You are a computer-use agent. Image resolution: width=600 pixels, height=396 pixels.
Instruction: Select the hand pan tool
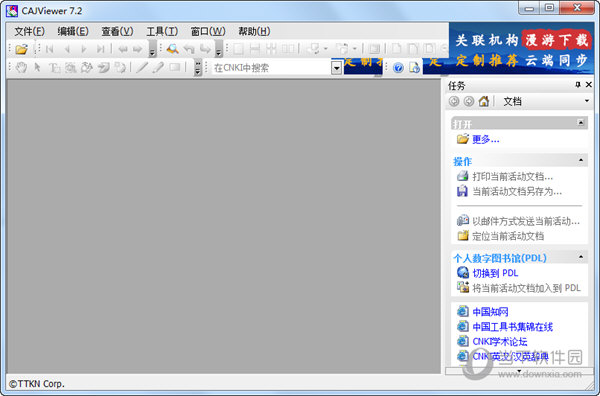pos(21,68)
